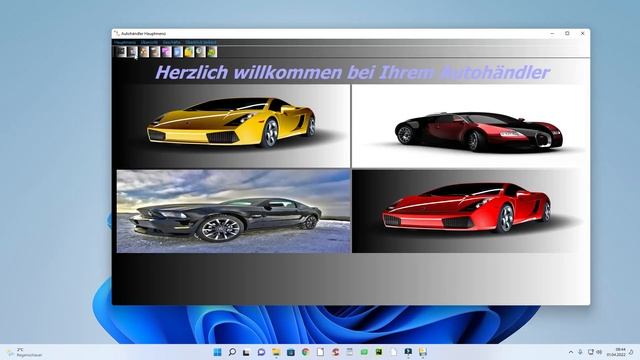Click the pink-magenta toolbar icon
The height and width of the screenshot is (360, 640).
coord(167,52)
